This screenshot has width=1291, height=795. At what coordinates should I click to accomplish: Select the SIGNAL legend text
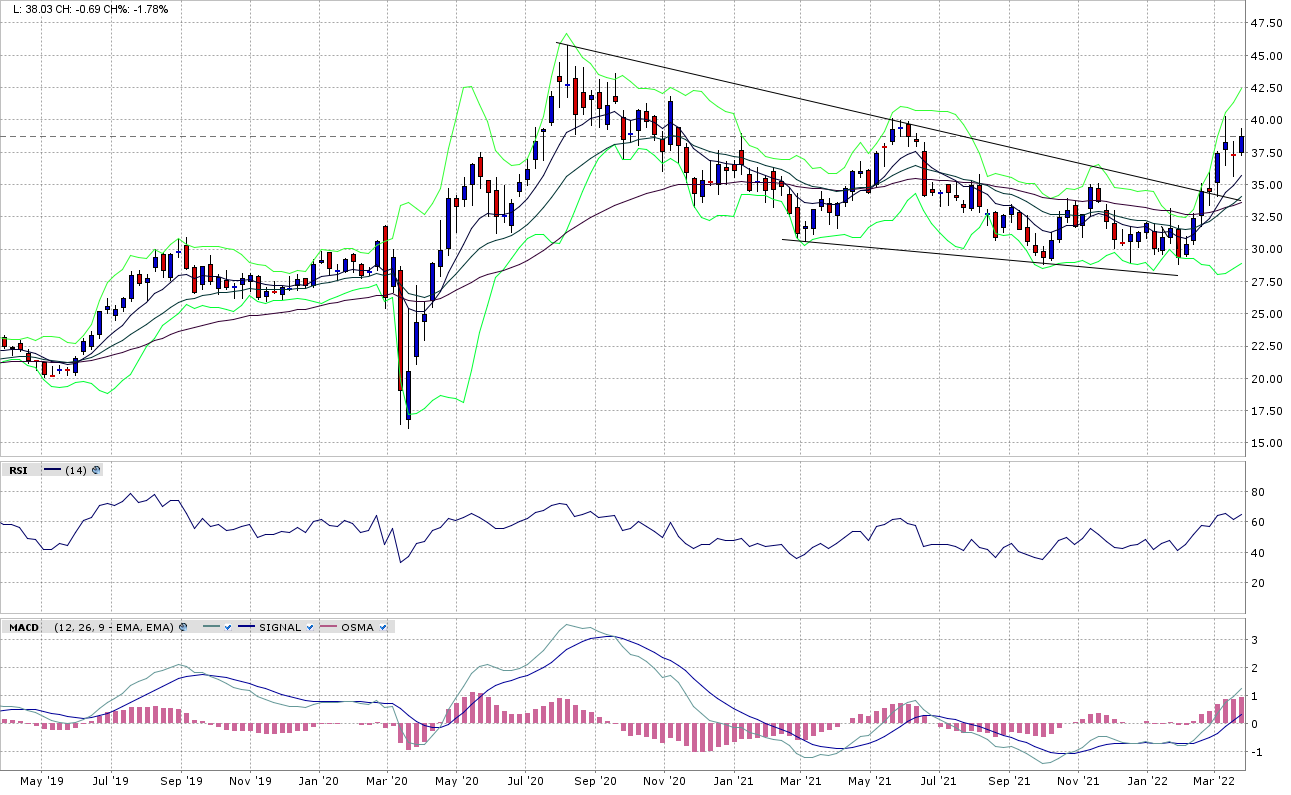[x=280, y=627]
